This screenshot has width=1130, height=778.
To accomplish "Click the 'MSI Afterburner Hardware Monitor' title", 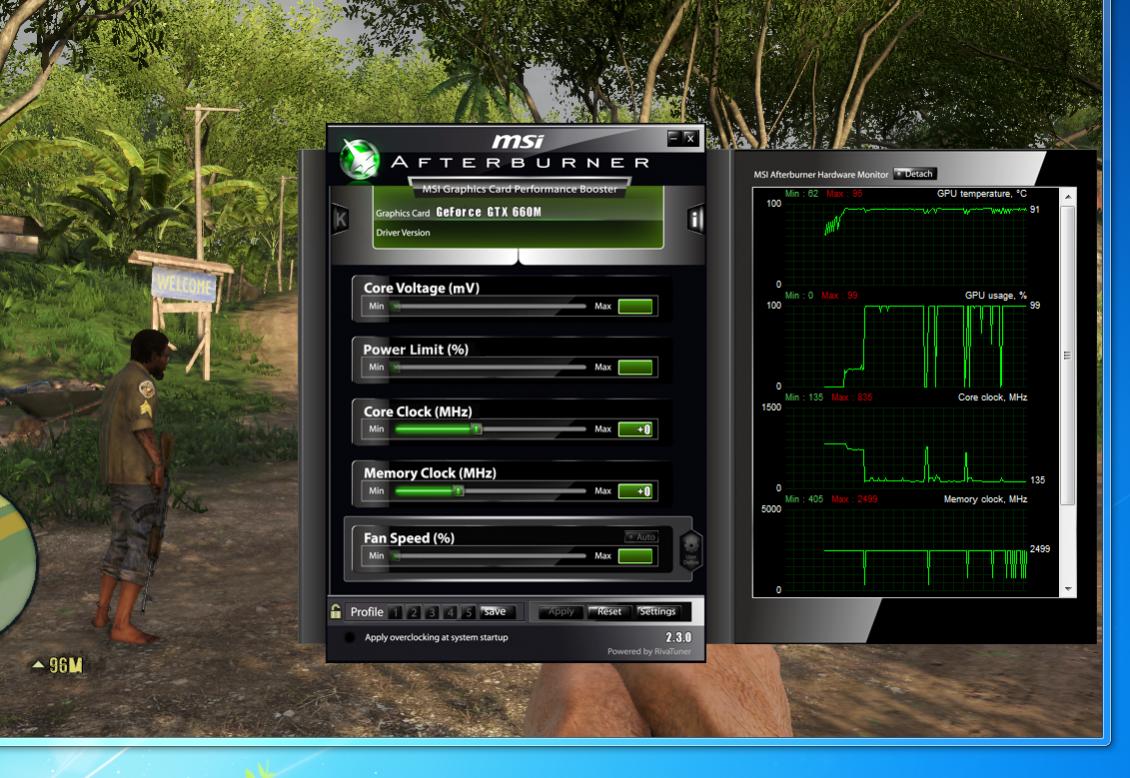I will click(821, 174).
